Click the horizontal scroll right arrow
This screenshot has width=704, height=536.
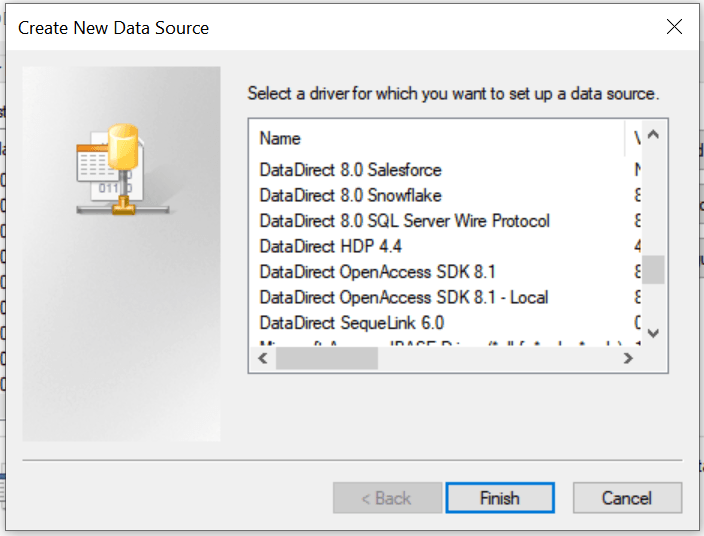pos(629,358)
